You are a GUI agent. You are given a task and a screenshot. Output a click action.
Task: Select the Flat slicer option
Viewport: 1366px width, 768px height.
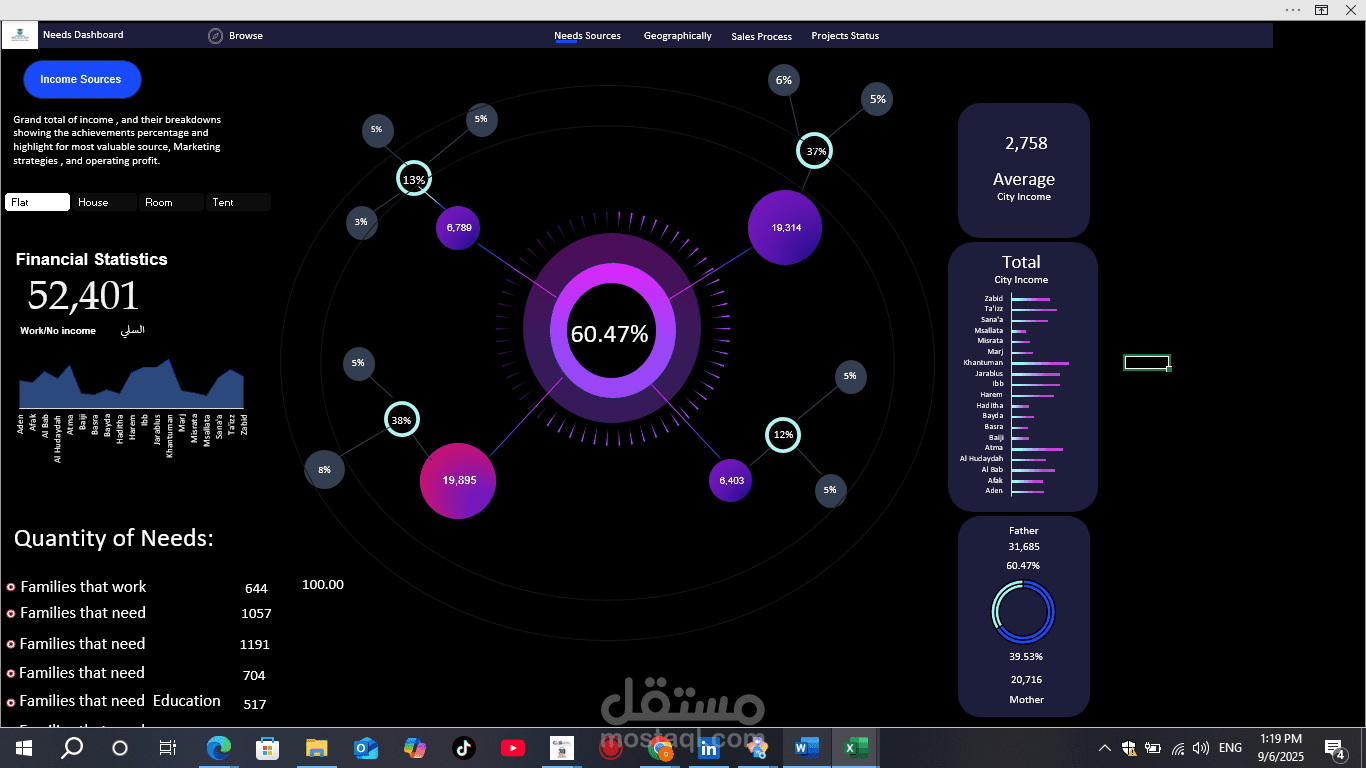pos(37,202)
